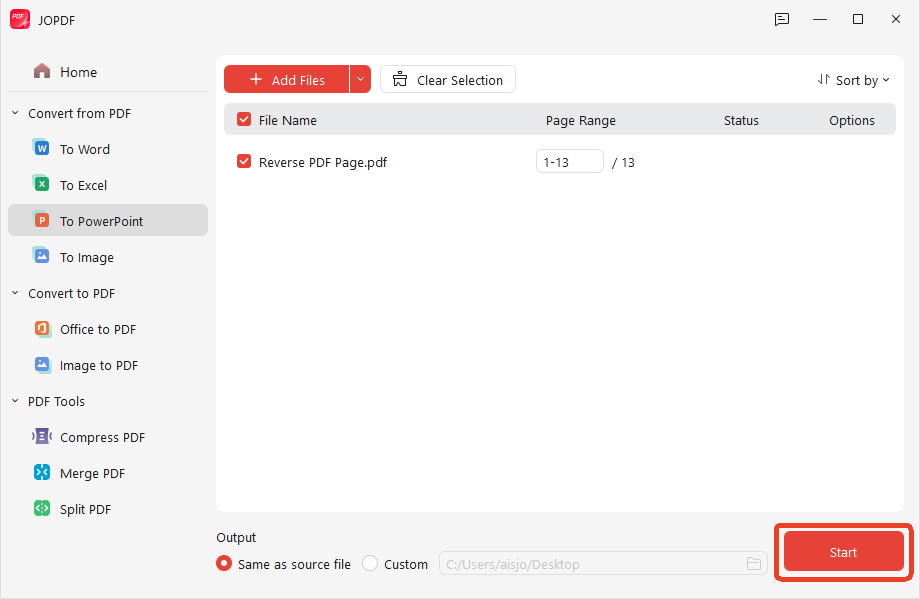920x599 pixels.
Task: Select To Excel conversion
Action: coord(108,185)
